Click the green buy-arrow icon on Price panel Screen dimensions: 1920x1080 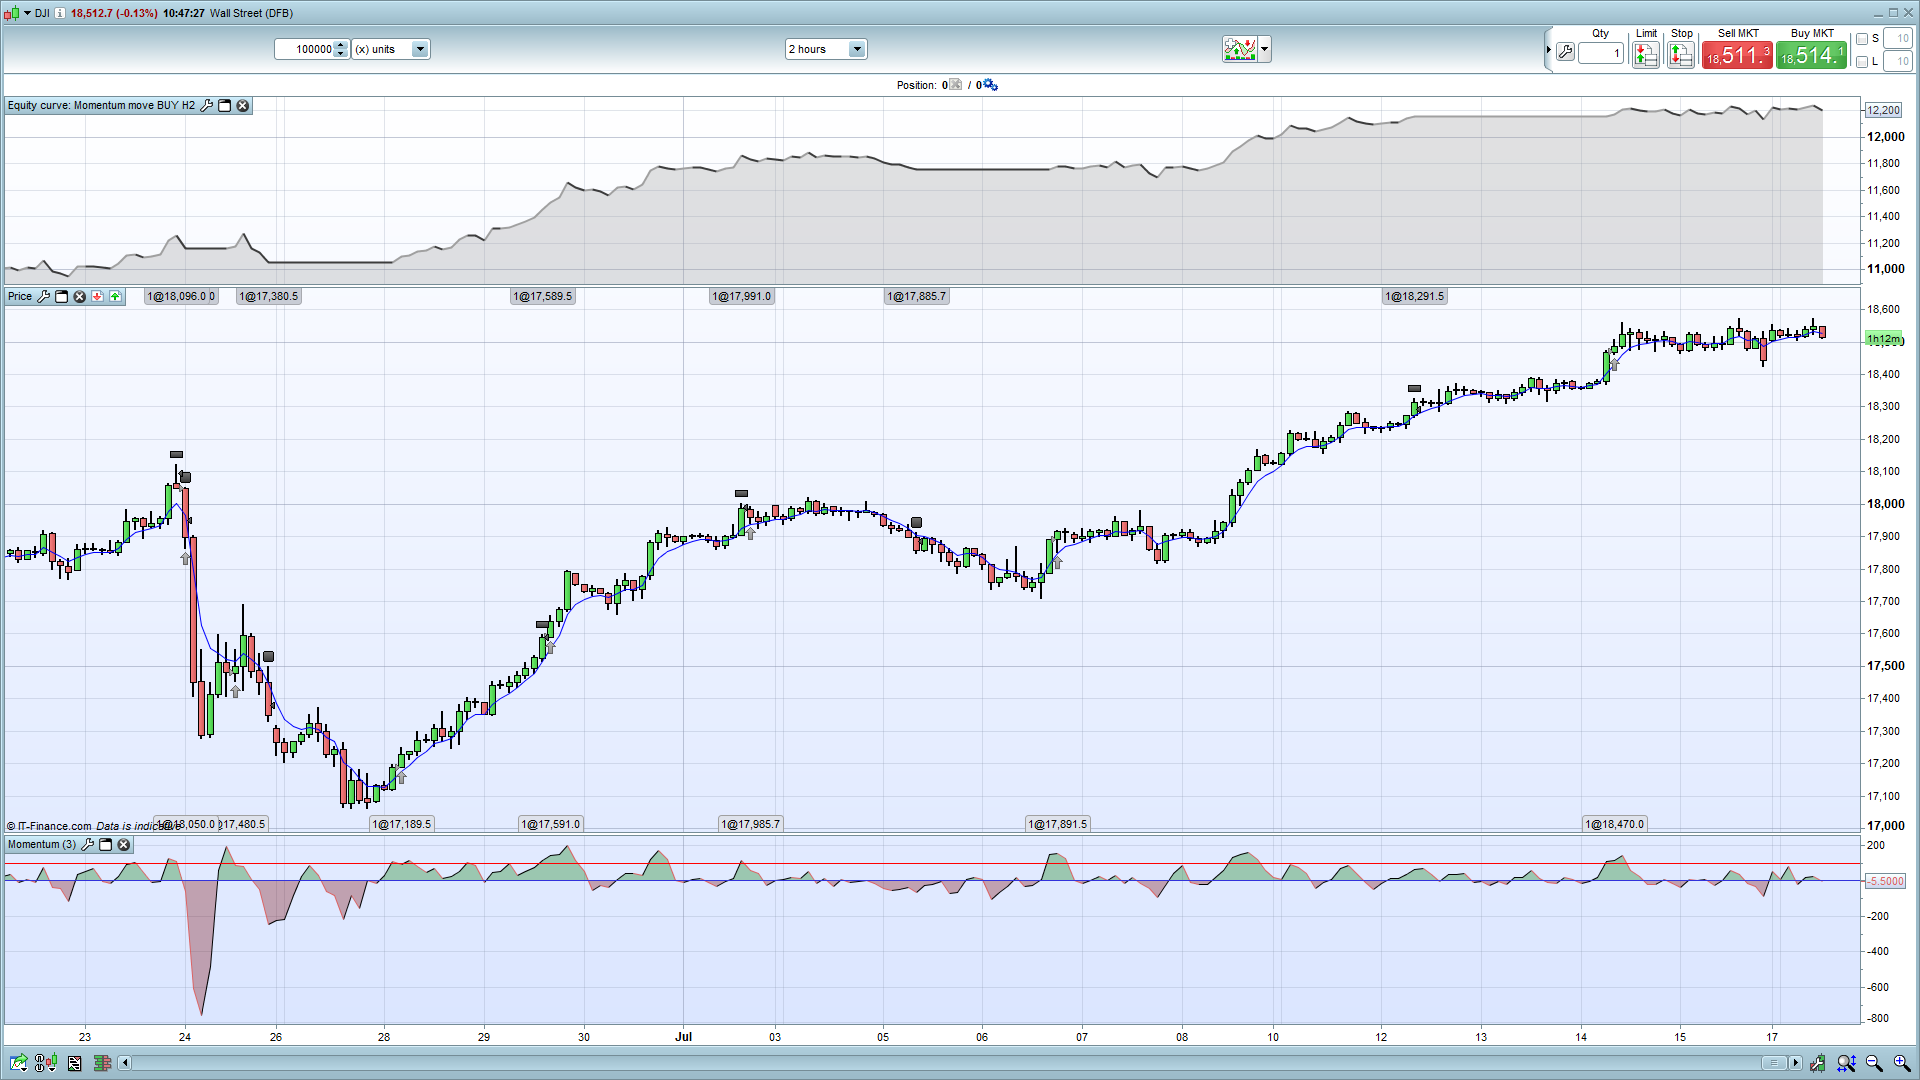tap(115, 296)
